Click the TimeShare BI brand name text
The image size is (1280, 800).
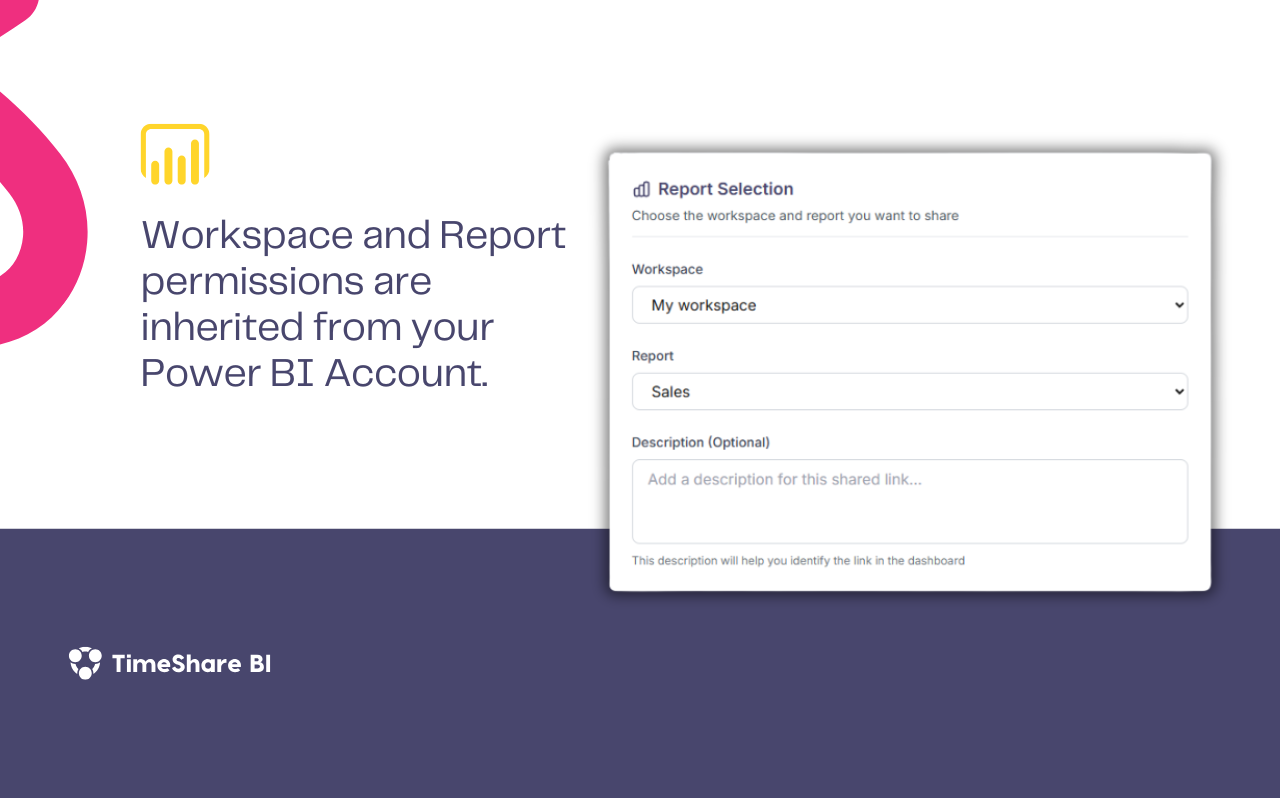coord(191,664)
